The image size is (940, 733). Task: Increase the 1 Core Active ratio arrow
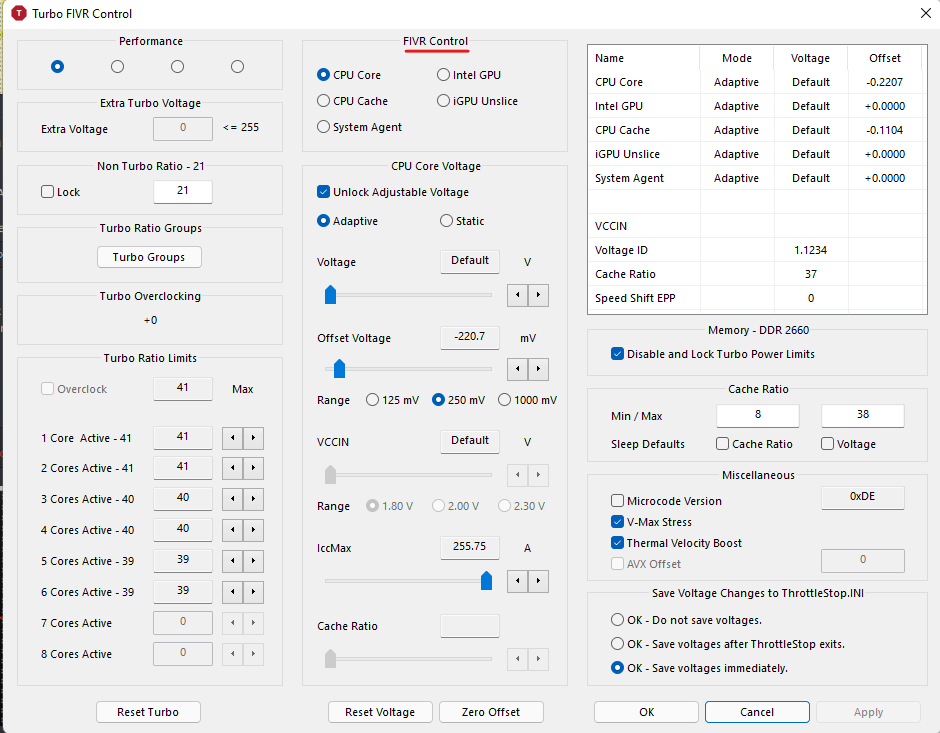[x=254, y=438]
